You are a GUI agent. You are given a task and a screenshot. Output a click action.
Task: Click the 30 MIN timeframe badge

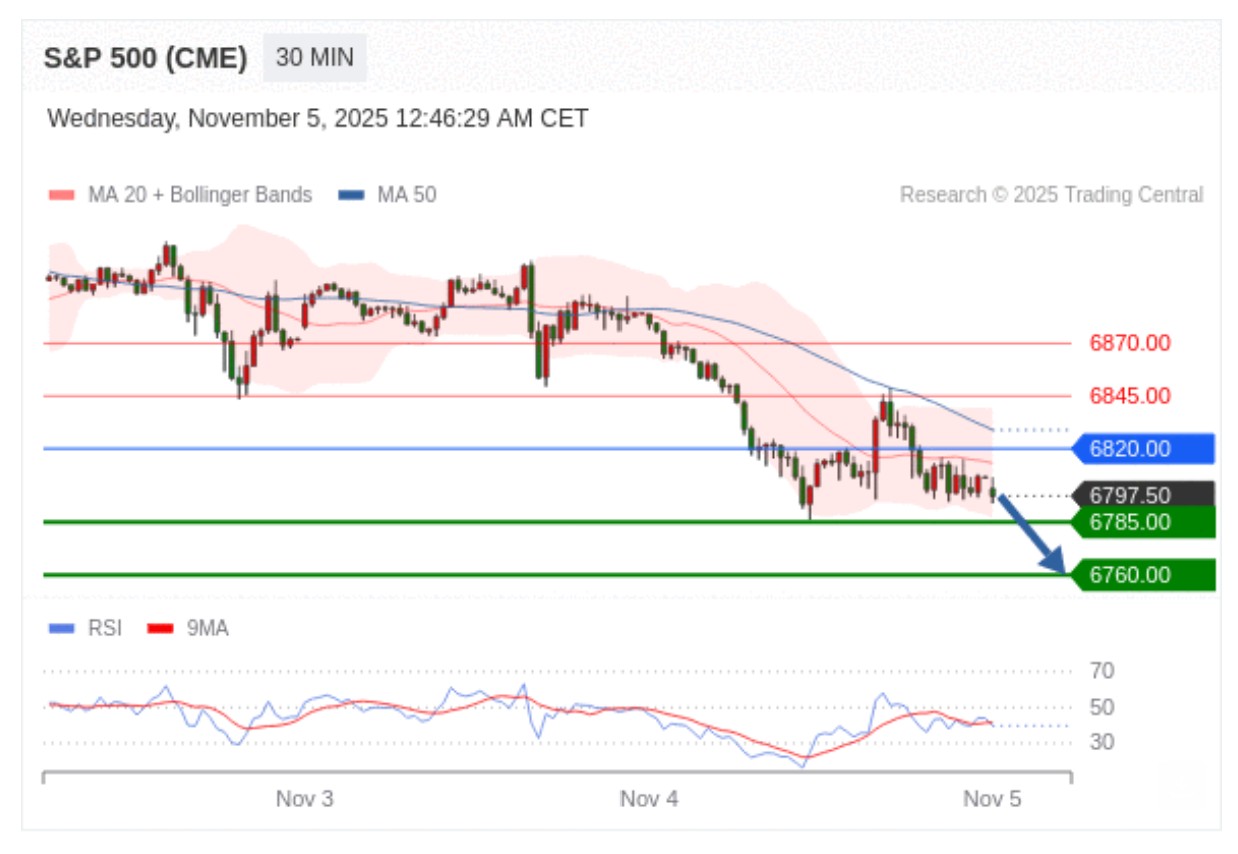[314, 58]
